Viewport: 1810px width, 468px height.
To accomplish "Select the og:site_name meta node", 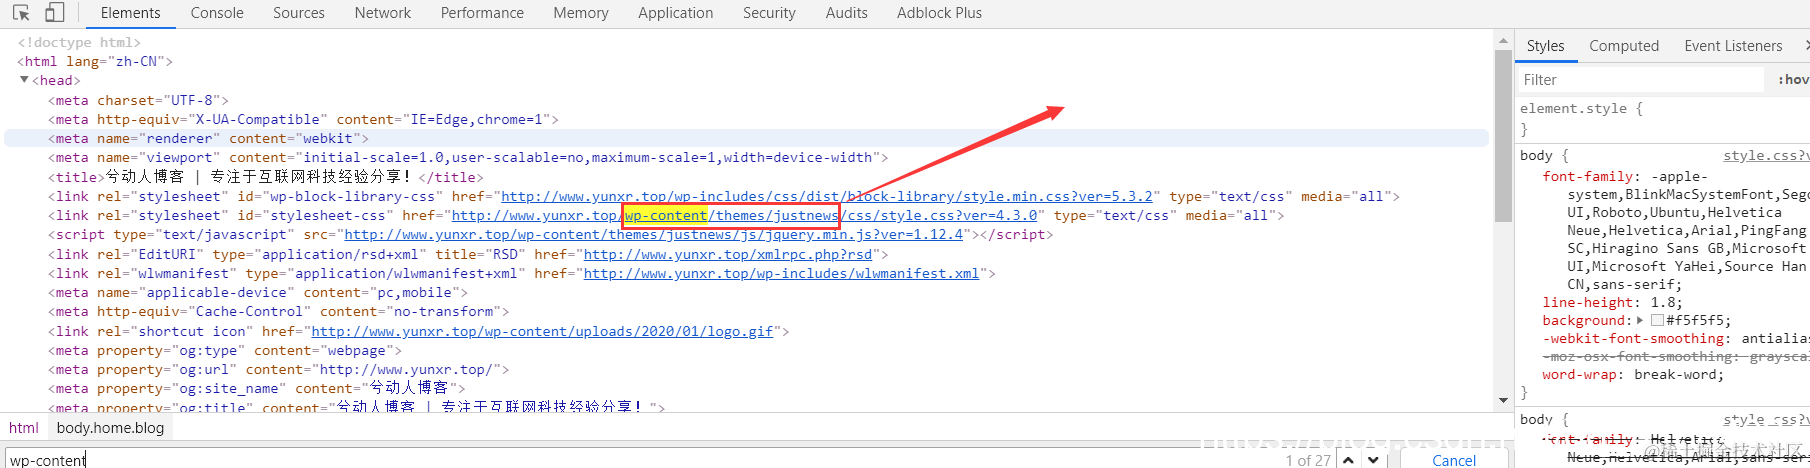I will coord(257,388).
